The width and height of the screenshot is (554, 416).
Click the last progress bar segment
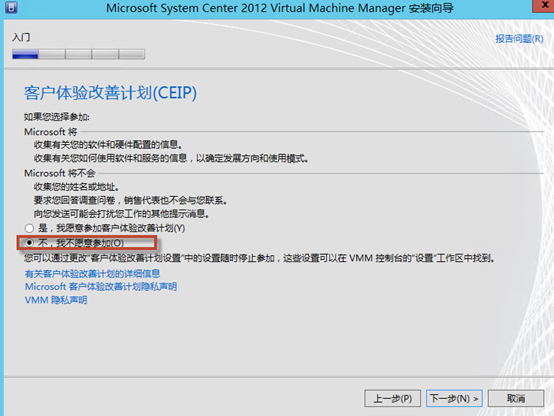132,54
